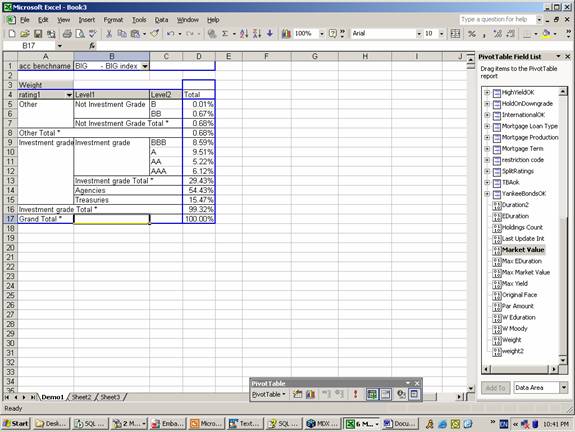The width and height of the screenshot is (575, 432).
Task: Click the Open file folder icon
Action: tap(25, 34)
